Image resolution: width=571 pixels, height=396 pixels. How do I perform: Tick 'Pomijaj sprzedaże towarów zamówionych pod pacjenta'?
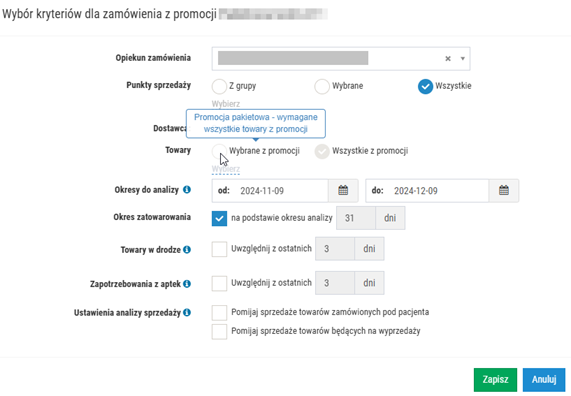pos(219,313)
